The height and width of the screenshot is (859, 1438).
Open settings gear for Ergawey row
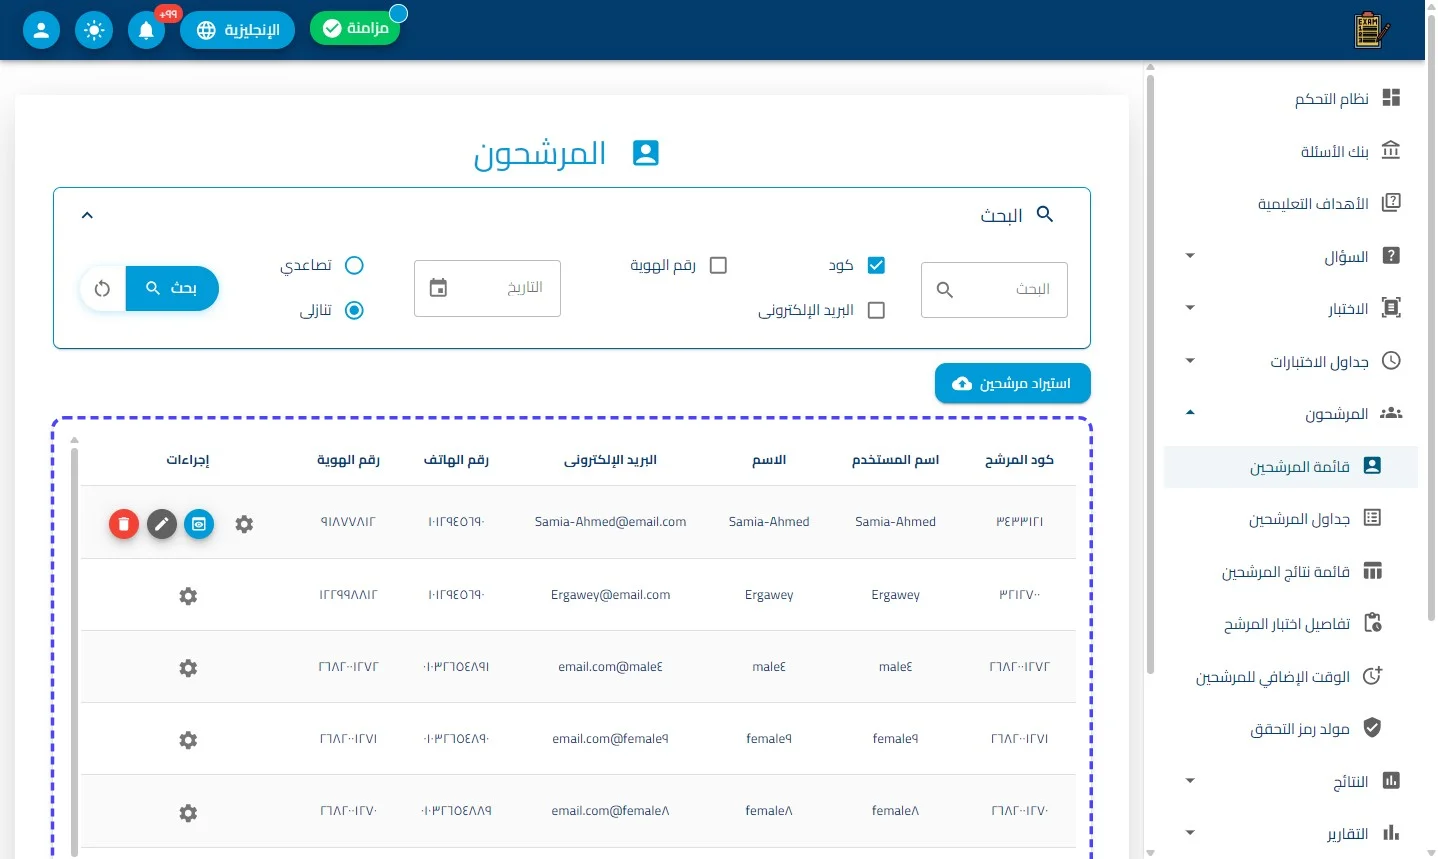[x=188, y=596]
